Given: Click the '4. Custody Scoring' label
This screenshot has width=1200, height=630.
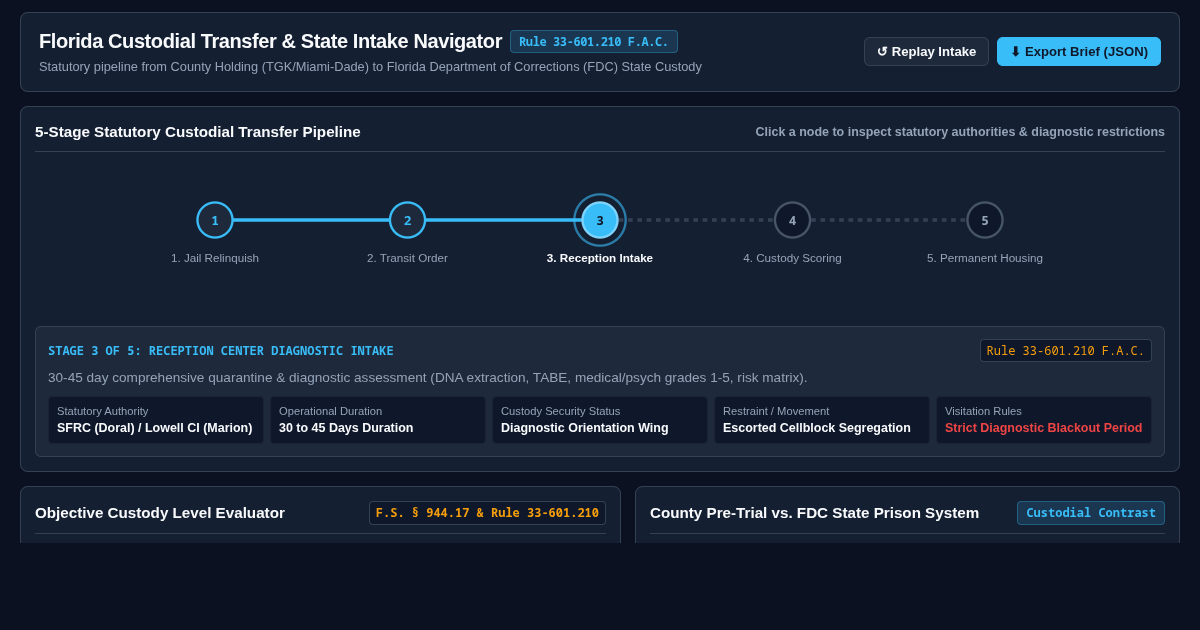Looking at the screenshot, I should (792, 258).
